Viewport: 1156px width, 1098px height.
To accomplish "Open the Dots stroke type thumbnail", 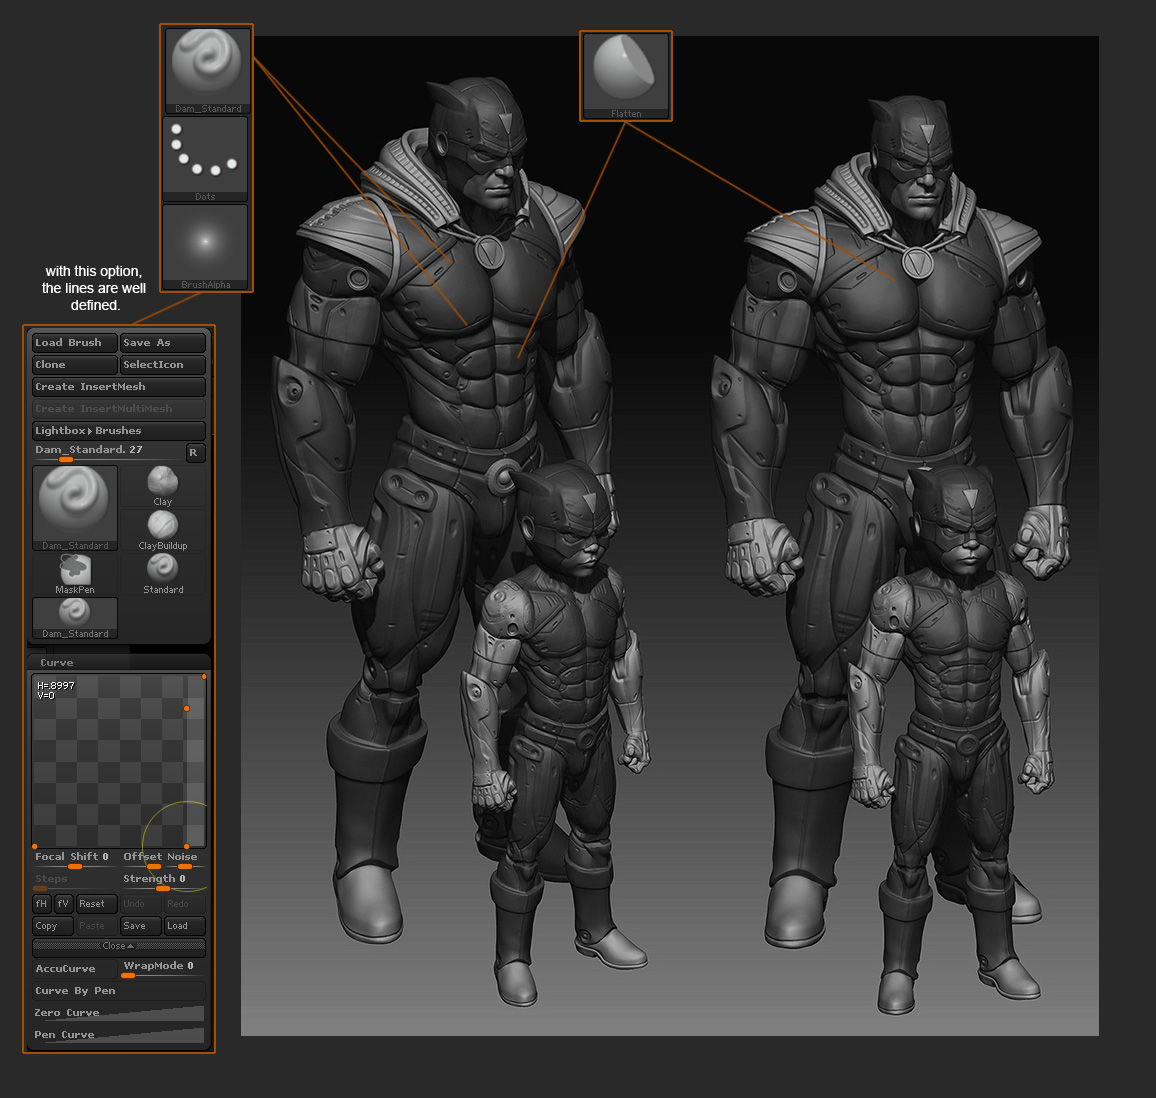I will [x=205, y=159].
